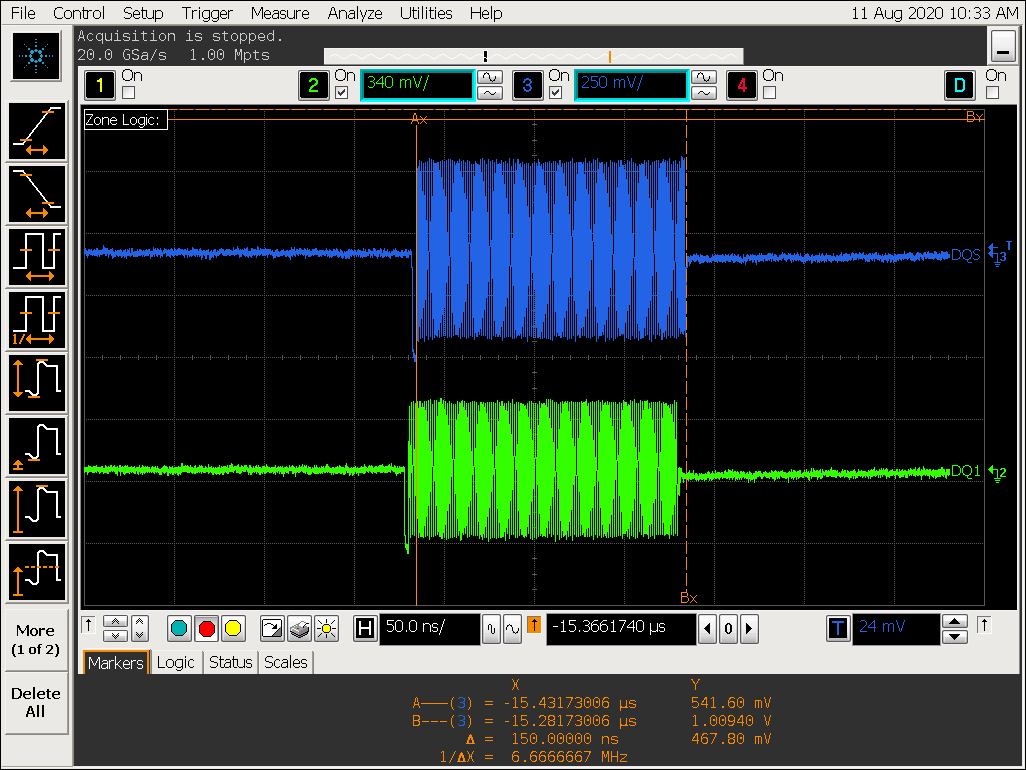The width and height of the screenshot is (1026, 770).
Task: Click the Keysight logo icon at top left
Action: click(37, 56)
